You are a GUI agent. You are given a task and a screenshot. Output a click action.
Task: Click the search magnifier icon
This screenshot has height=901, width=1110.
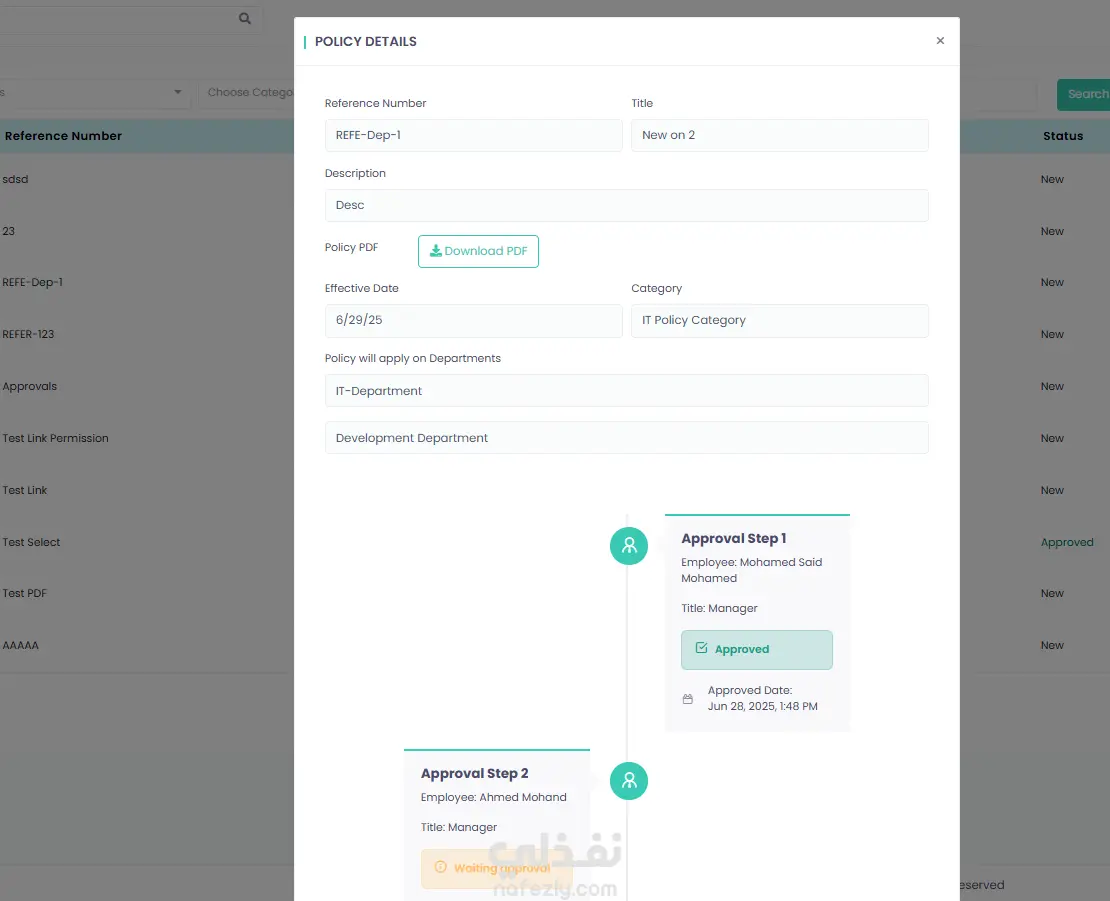click(x=245, y=18)
